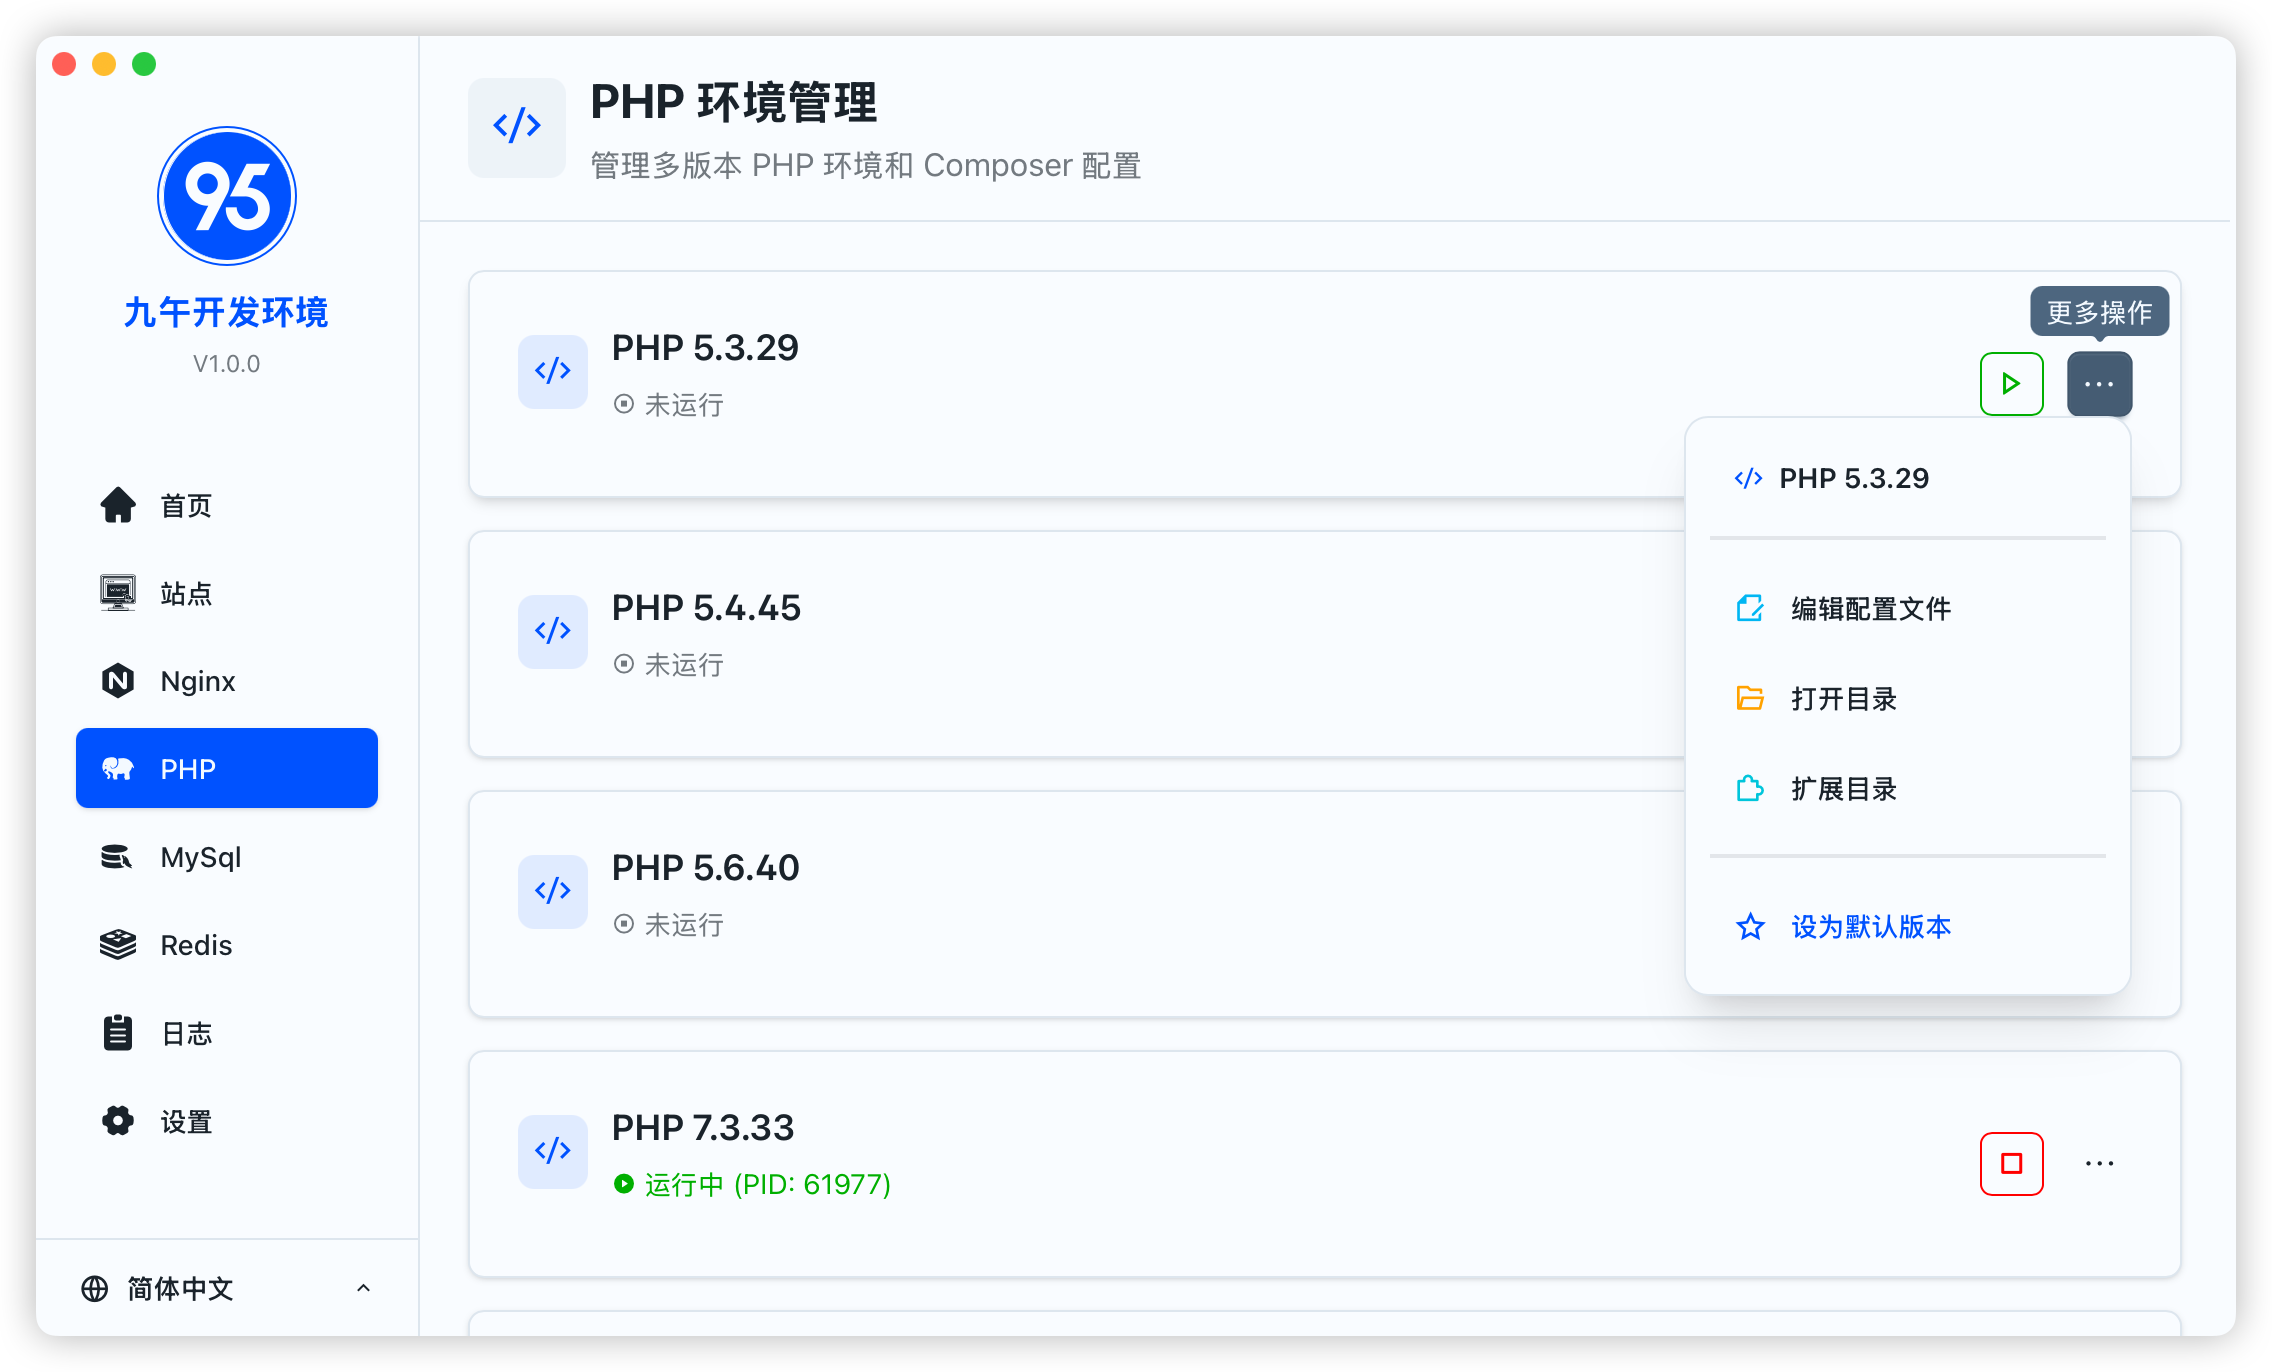This screenshot has width=2272, height=1372.
Task: Open 日志 clipboard log icon
Action: (x=118, y=1033)
